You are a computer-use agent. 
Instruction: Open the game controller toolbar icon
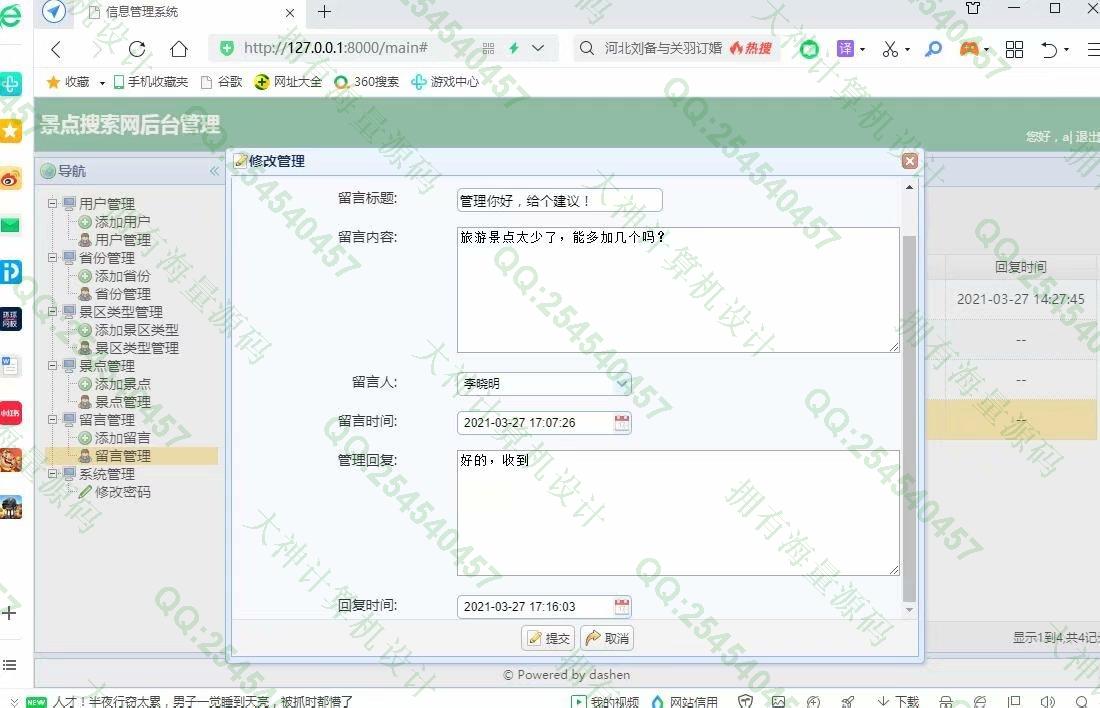click(970, 48)
